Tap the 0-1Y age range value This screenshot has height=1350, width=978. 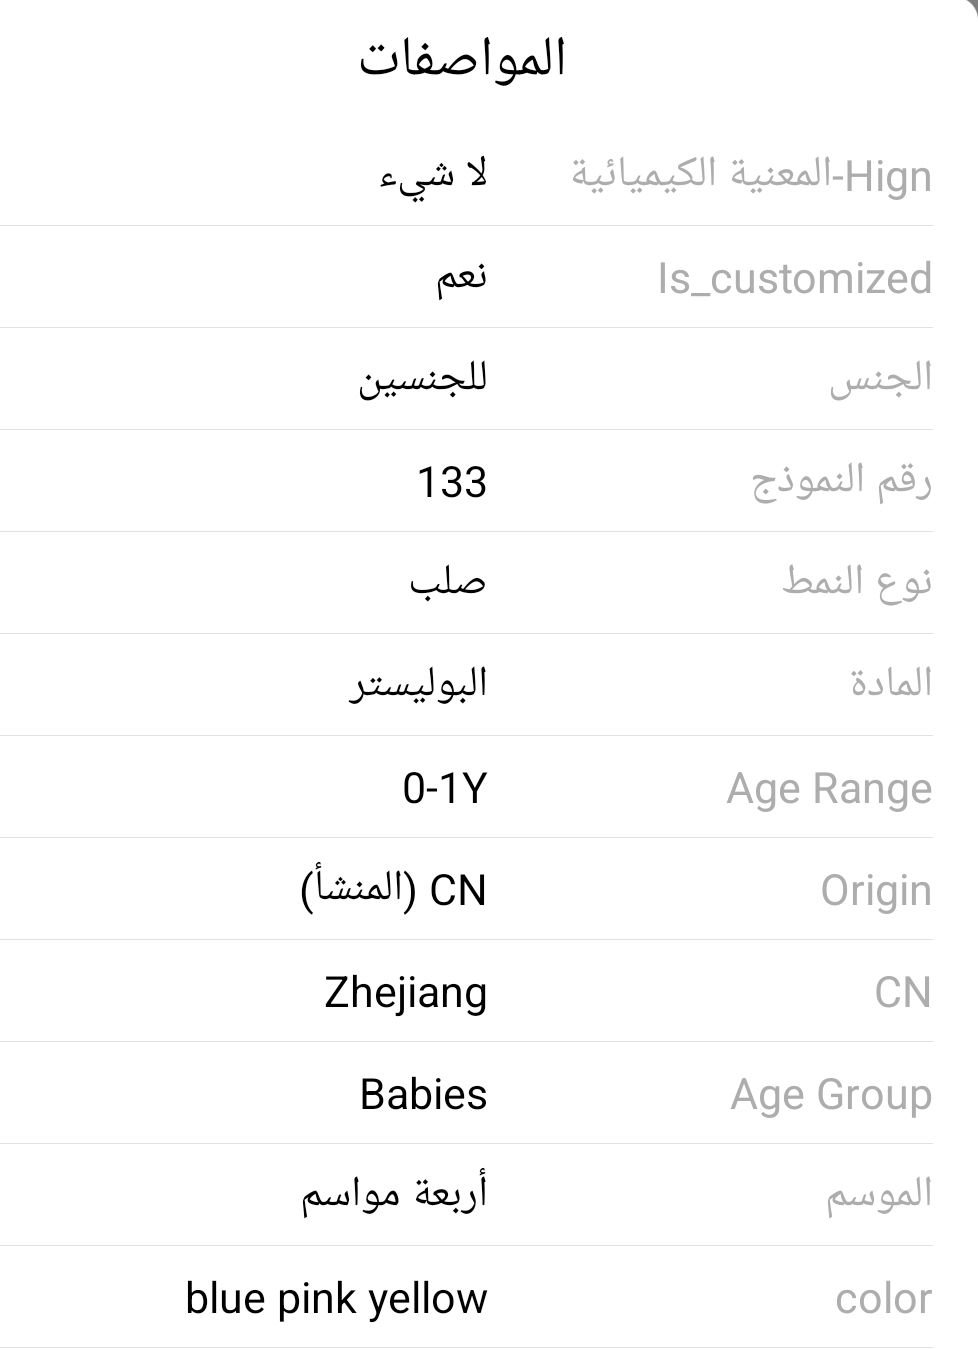445,789
